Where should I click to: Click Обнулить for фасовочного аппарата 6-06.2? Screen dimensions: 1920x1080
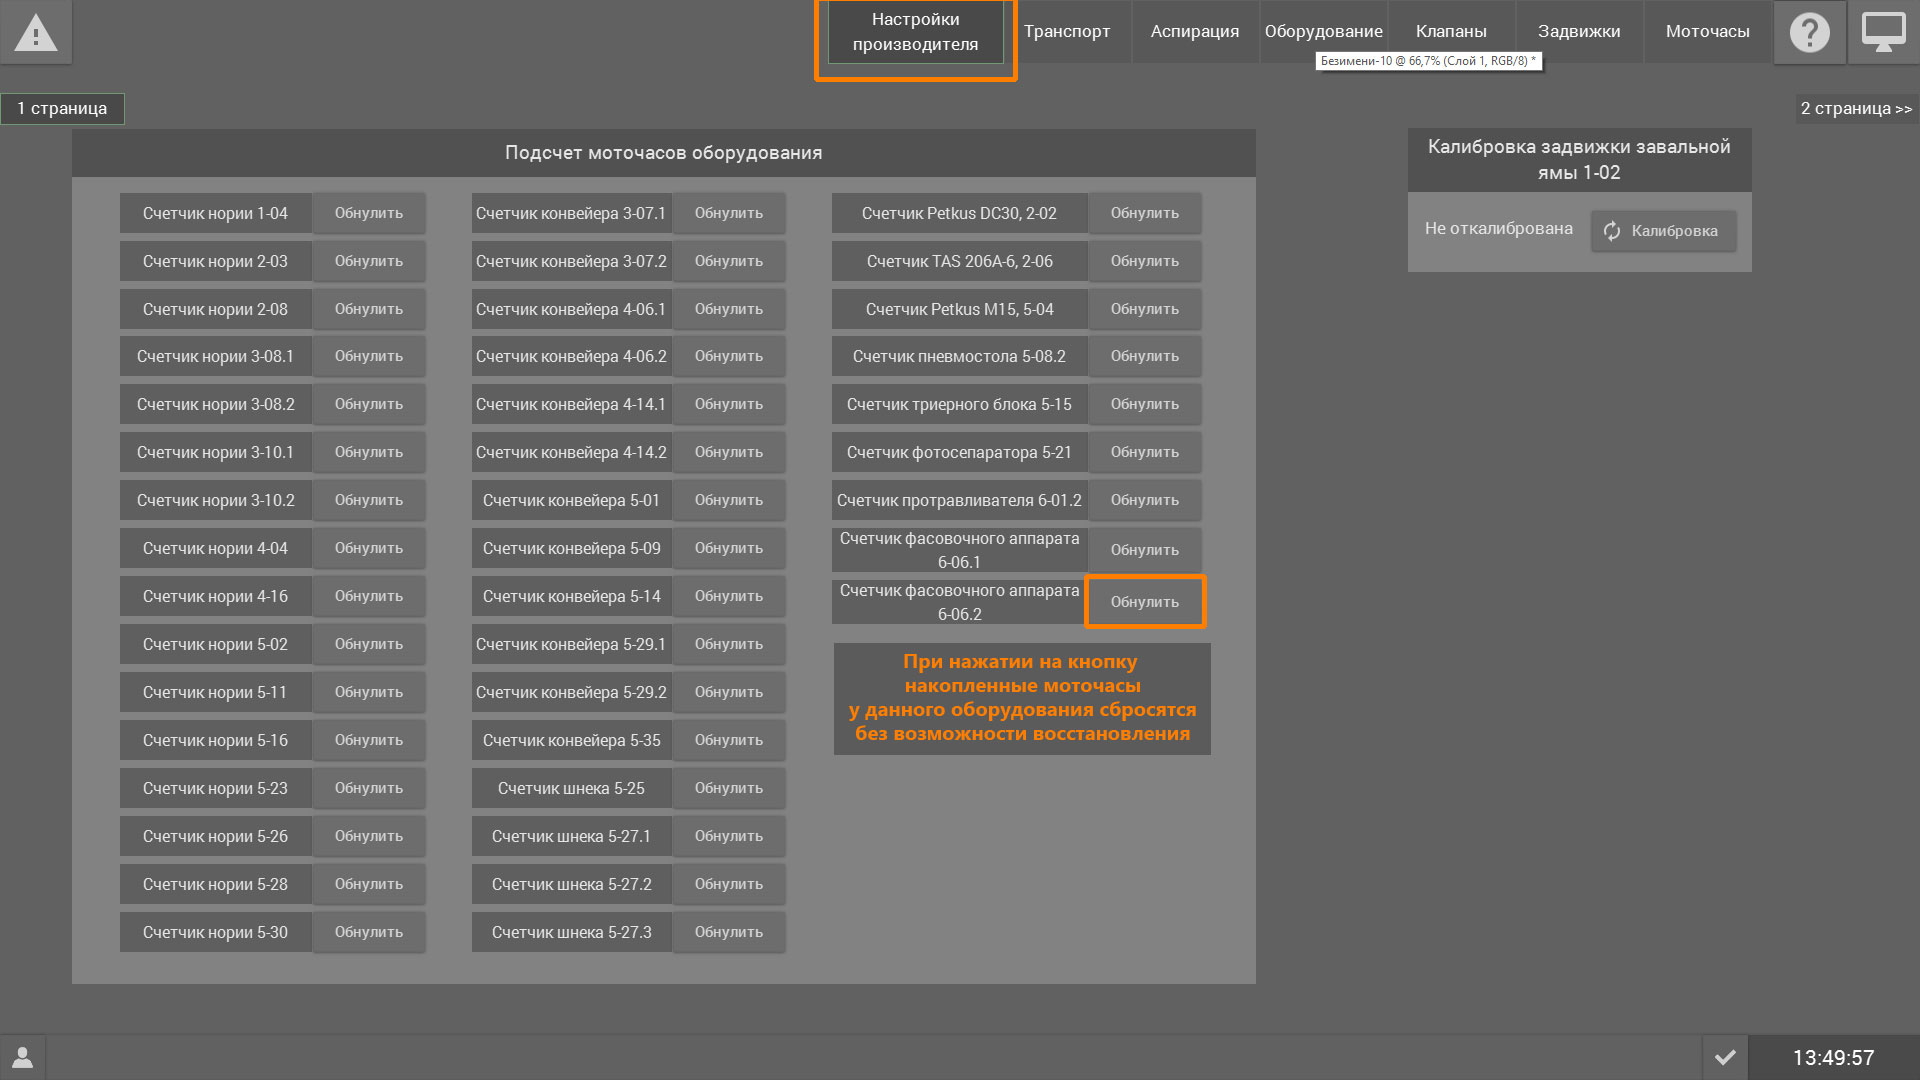[x=1144, y=602]
